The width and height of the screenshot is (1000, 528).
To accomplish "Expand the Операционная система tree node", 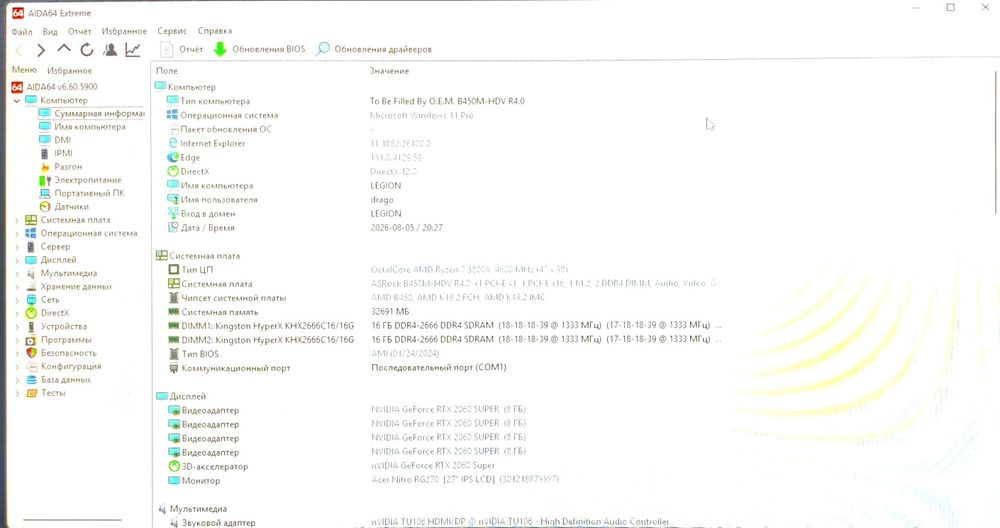I will 17,233.
